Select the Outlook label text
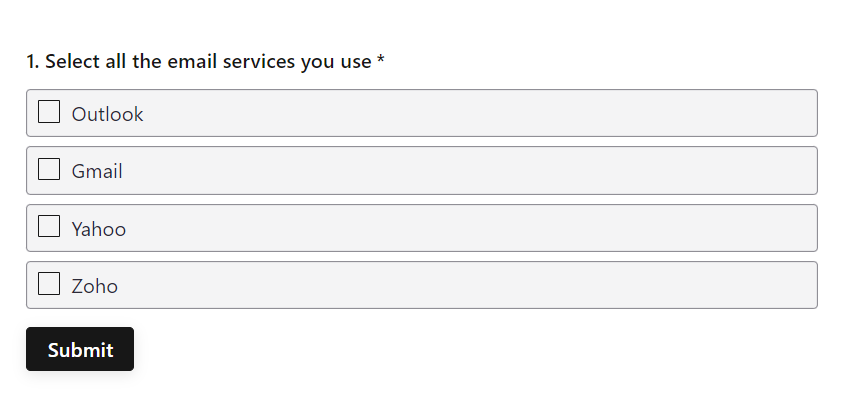Screen dimensions: 862x404 click(107, 114)
